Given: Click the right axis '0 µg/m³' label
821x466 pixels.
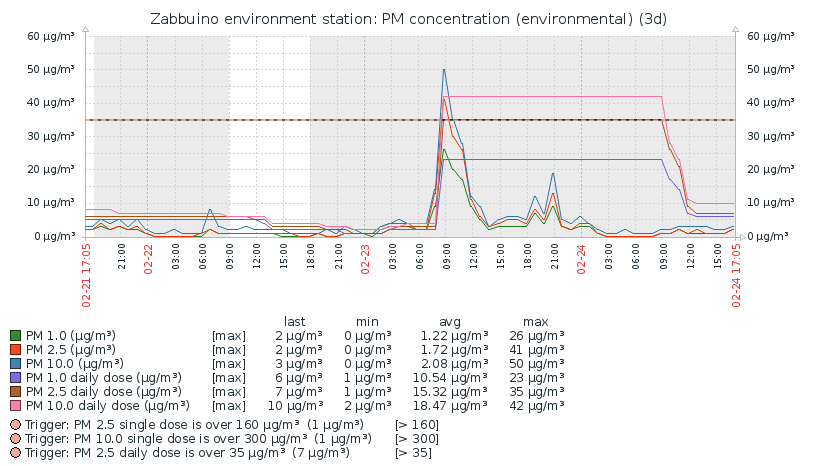Looking at the screenshot, I should [767, 236].
